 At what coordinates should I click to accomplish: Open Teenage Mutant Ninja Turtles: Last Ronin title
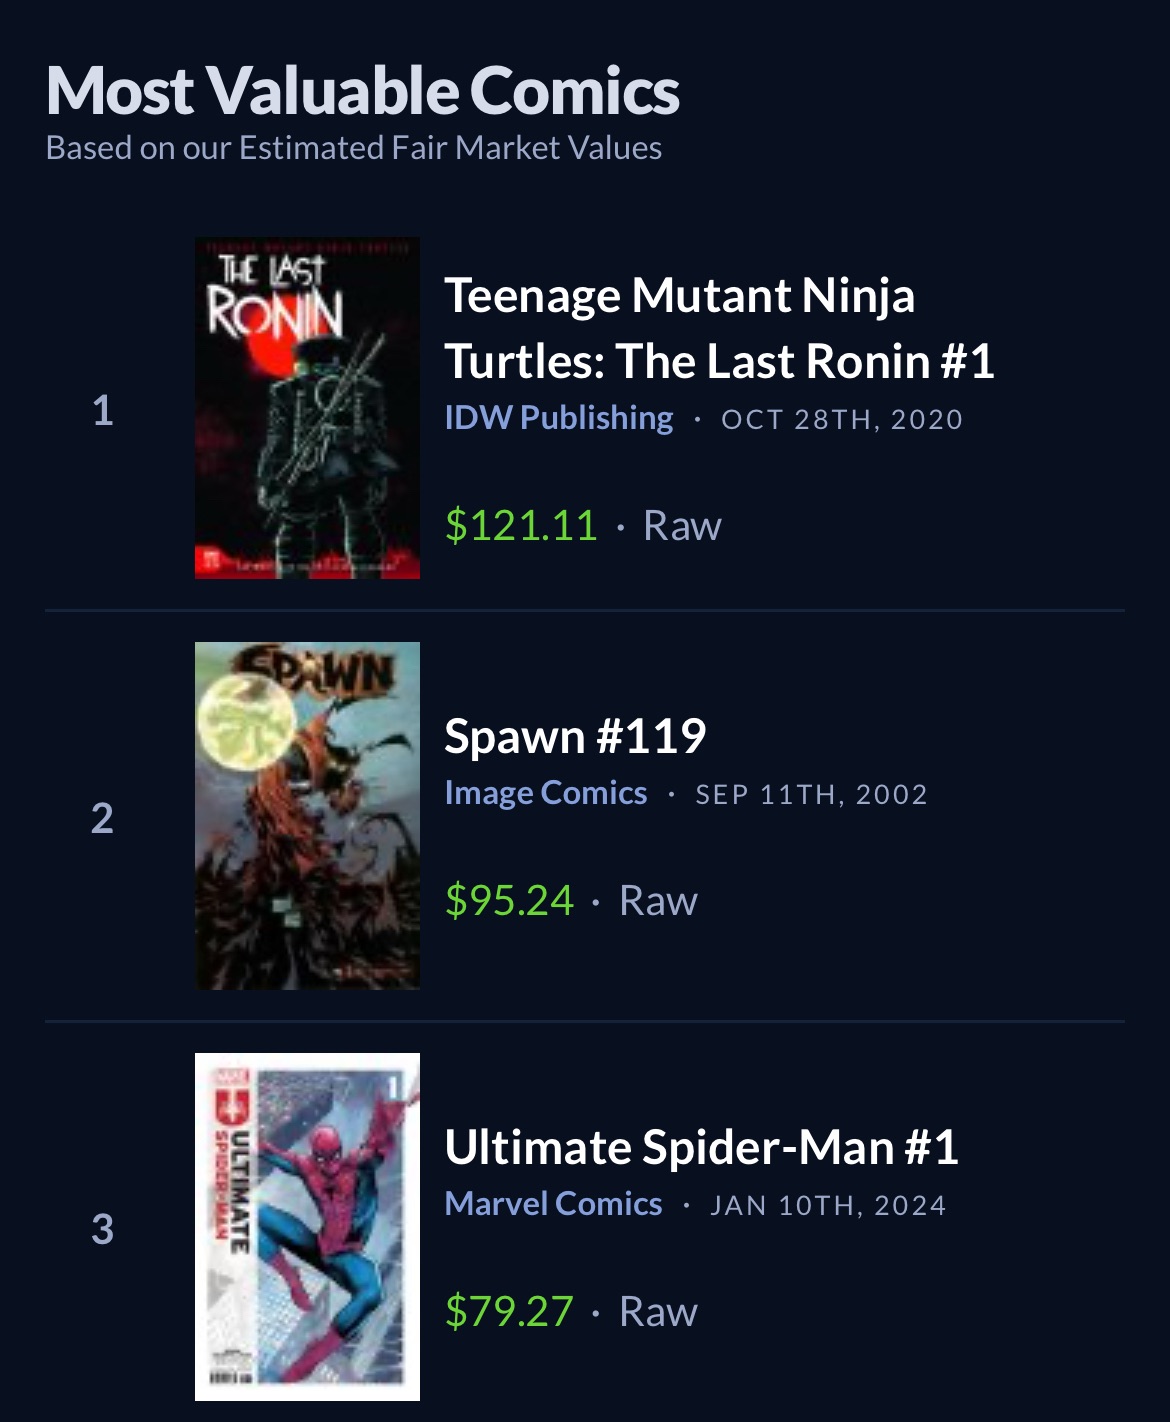pos(718,328)
